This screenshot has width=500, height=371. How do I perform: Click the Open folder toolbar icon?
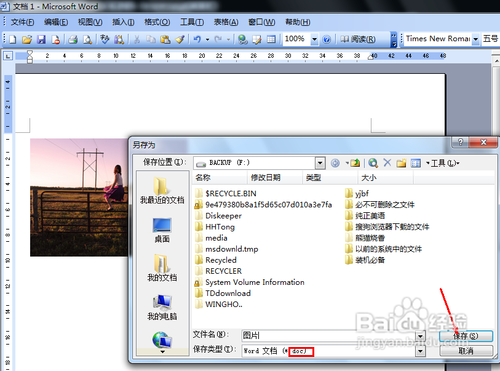(x=27, y=40)
